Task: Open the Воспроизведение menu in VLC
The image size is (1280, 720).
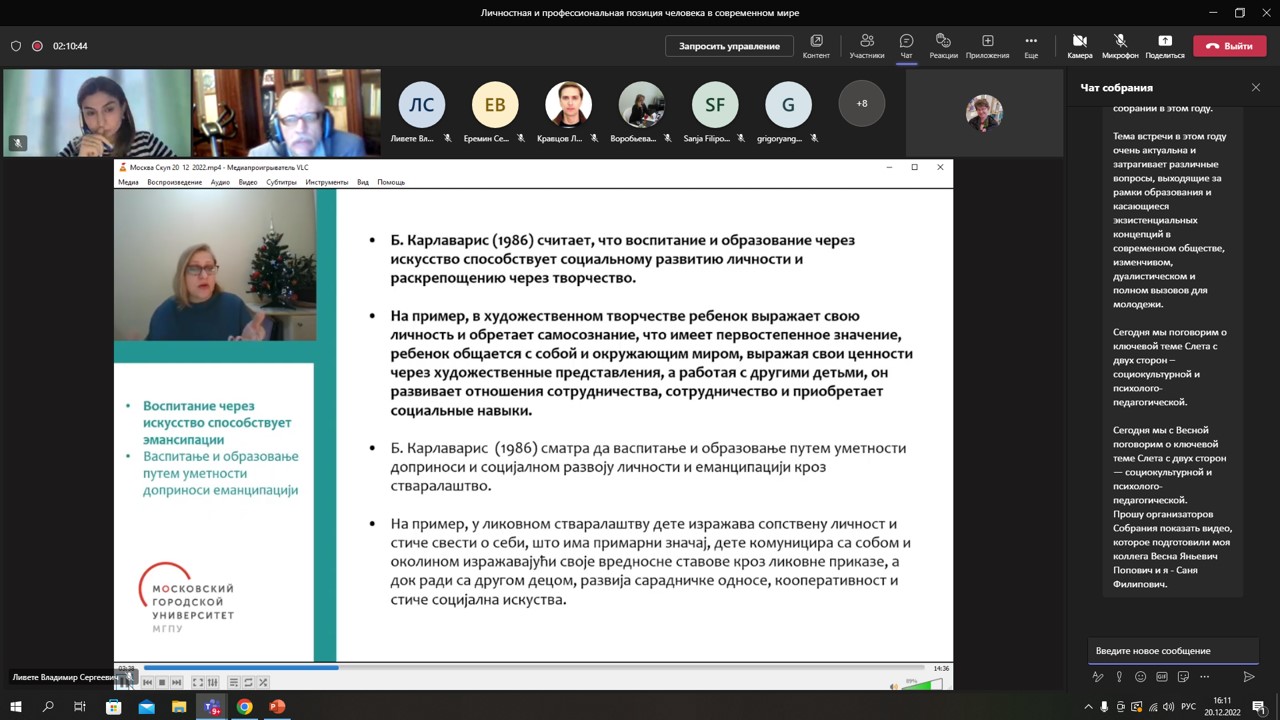Action: (x=174, y=182)
